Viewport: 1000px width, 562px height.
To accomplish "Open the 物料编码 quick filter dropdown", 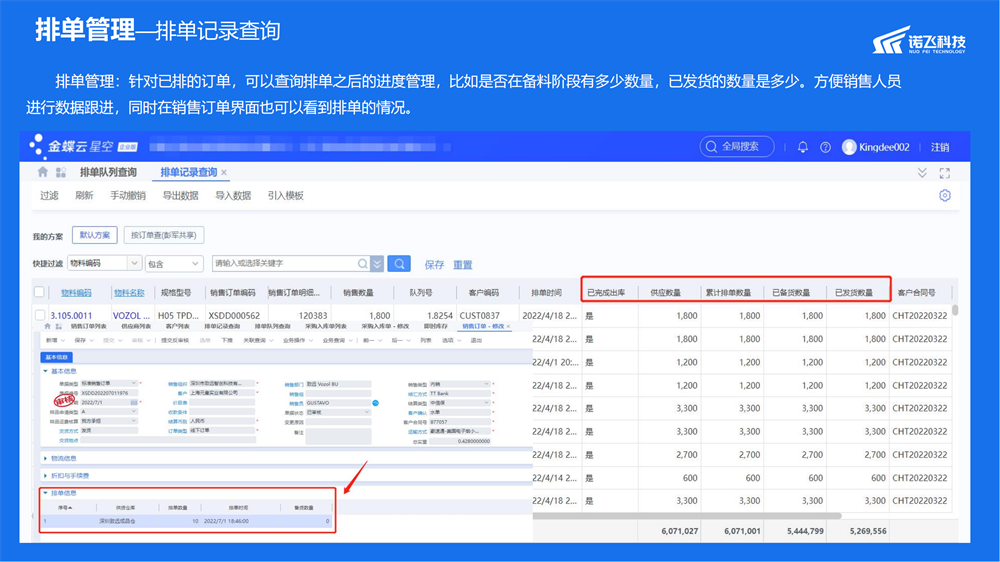I will coord(134,263).
